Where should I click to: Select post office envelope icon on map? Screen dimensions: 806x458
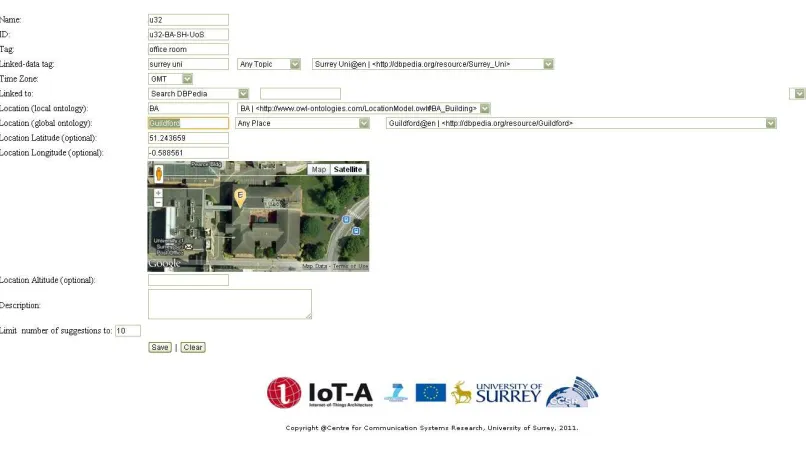click(x=189, y=247)
